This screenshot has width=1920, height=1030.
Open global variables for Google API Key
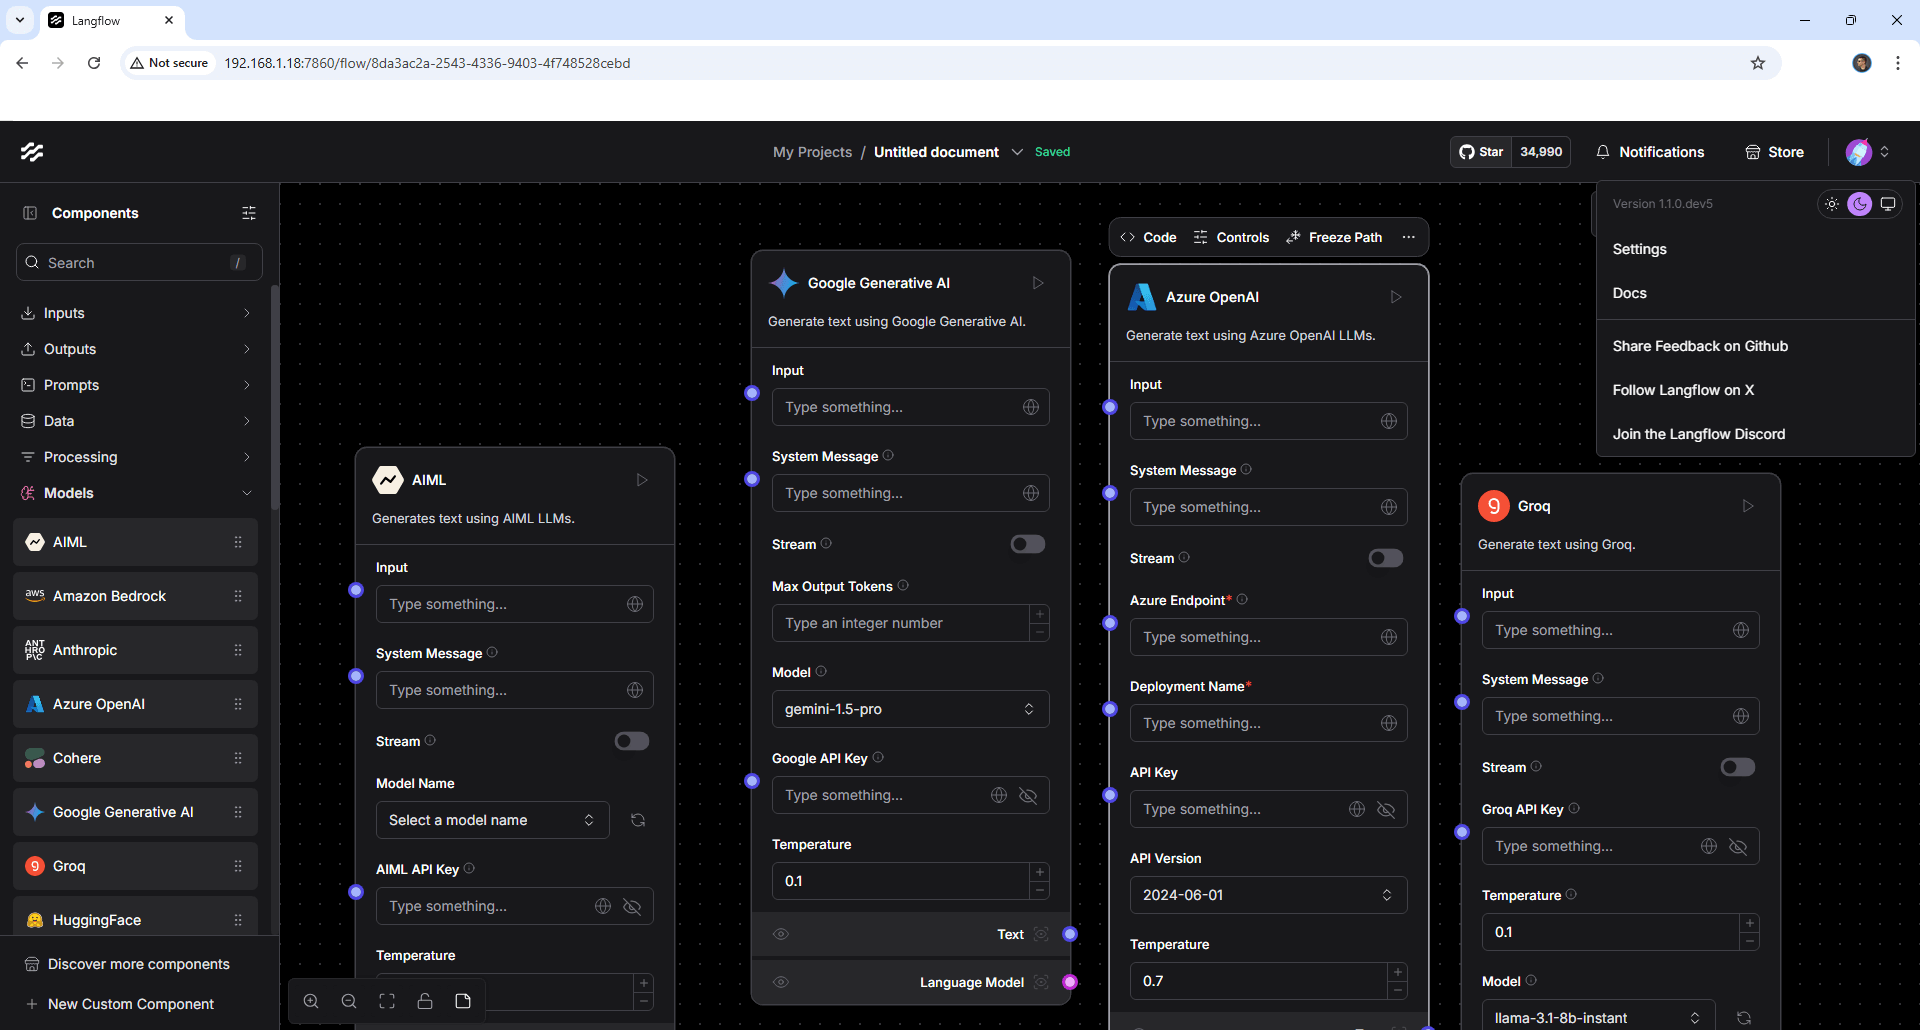(x=999, y=795)
